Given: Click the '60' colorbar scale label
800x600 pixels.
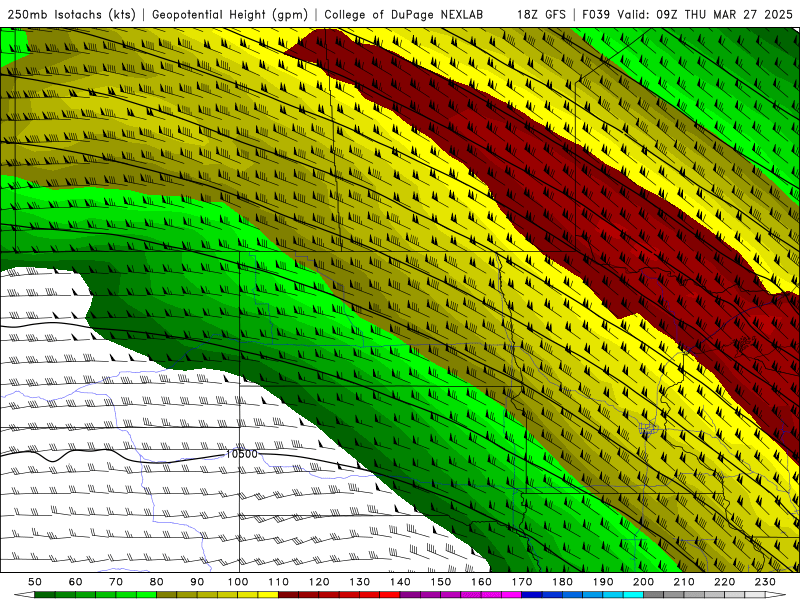Looking at the screenshot, I should click(75, 582).
